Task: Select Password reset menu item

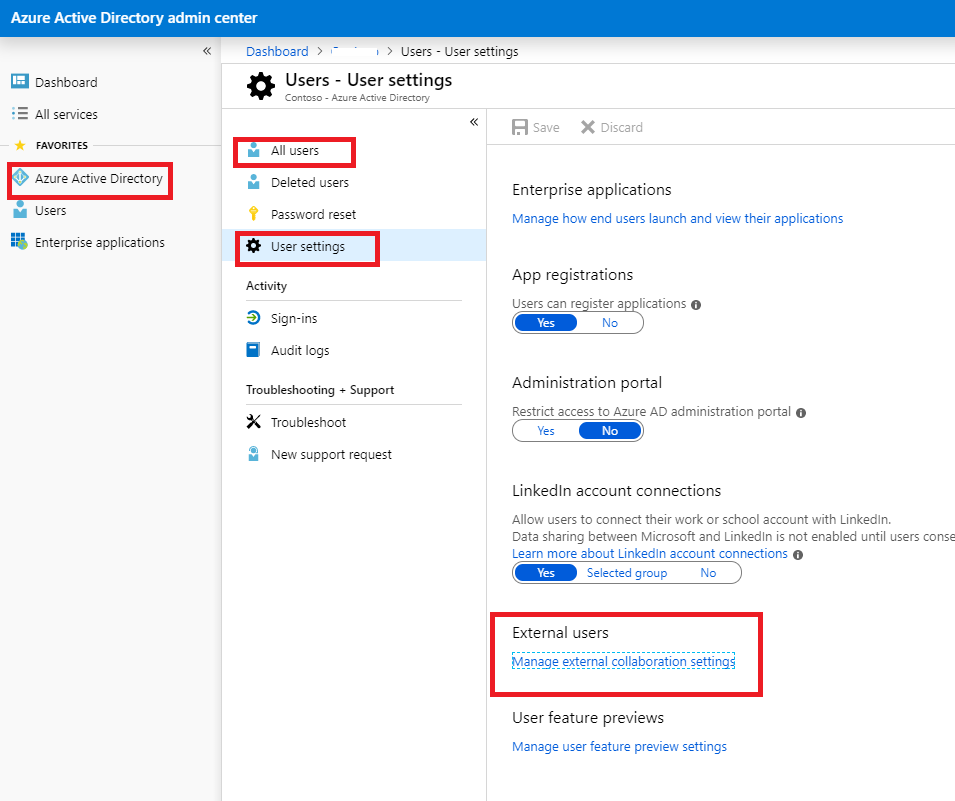Action: click(313, 214)
